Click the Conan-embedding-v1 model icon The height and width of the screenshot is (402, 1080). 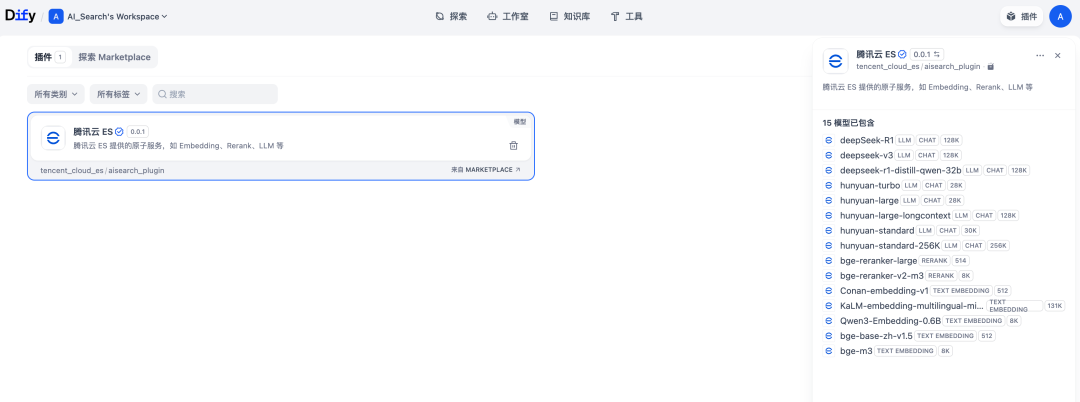pos(829,290)
